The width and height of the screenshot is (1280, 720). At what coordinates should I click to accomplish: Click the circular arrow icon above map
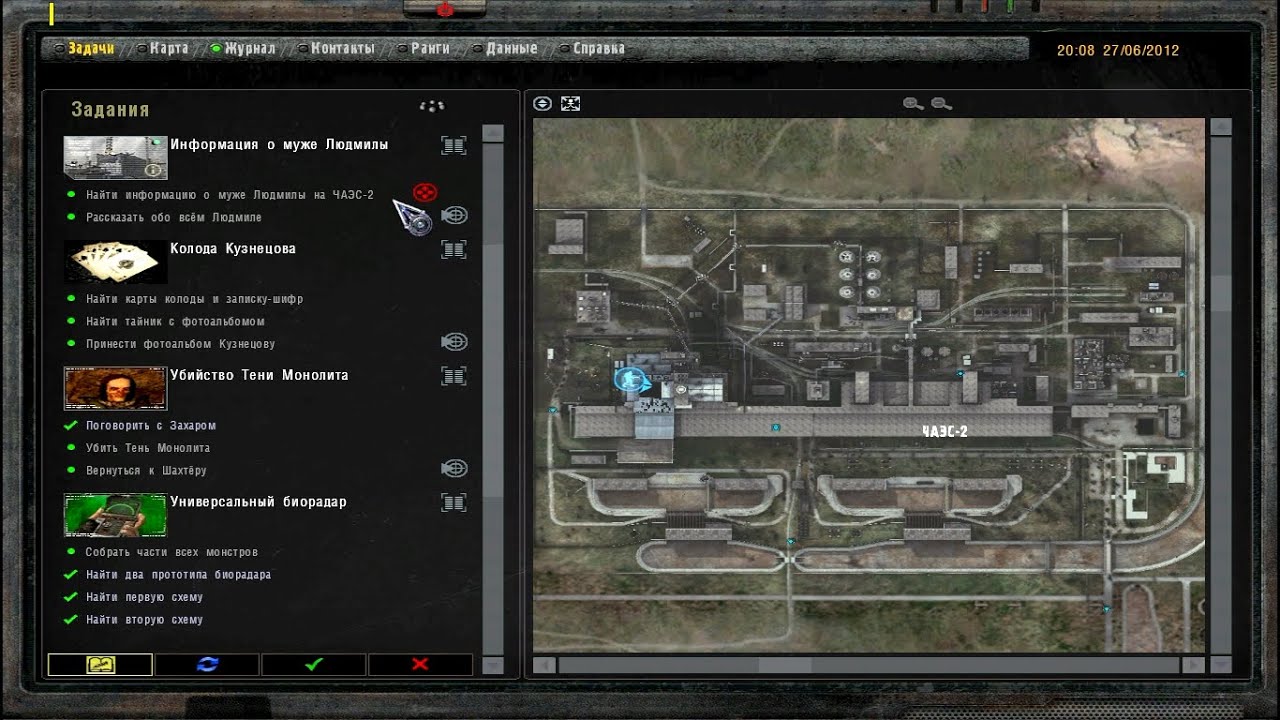coord(542,103)
